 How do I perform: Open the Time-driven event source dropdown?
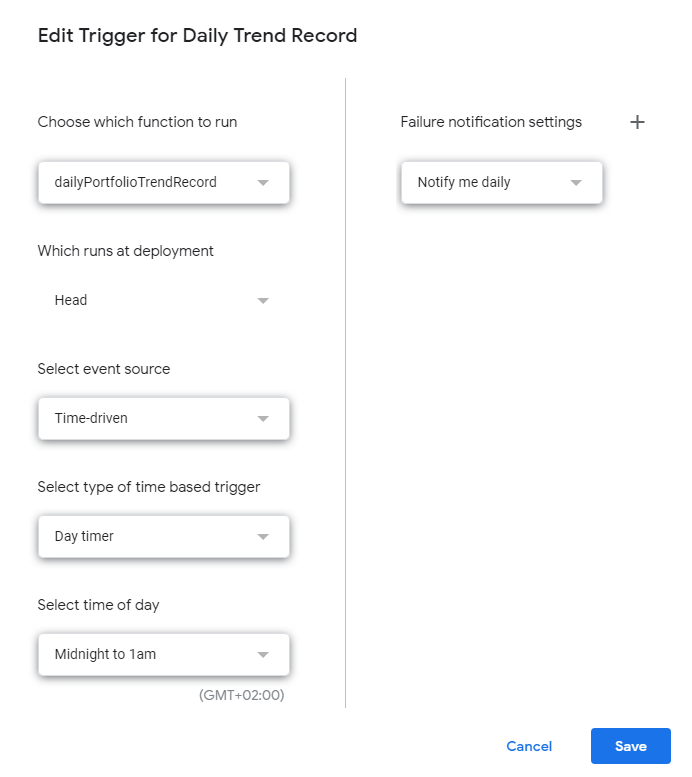coord(150,419)
